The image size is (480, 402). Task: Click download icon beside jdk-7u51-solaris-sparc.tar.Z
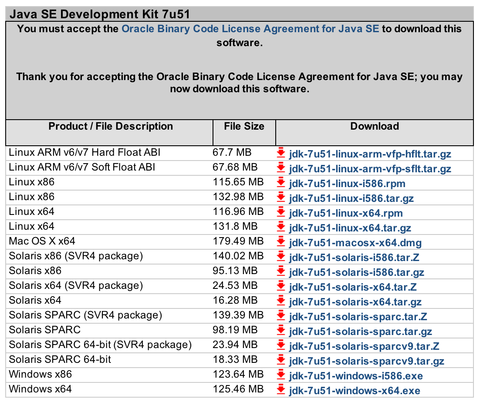coord(281,316)
